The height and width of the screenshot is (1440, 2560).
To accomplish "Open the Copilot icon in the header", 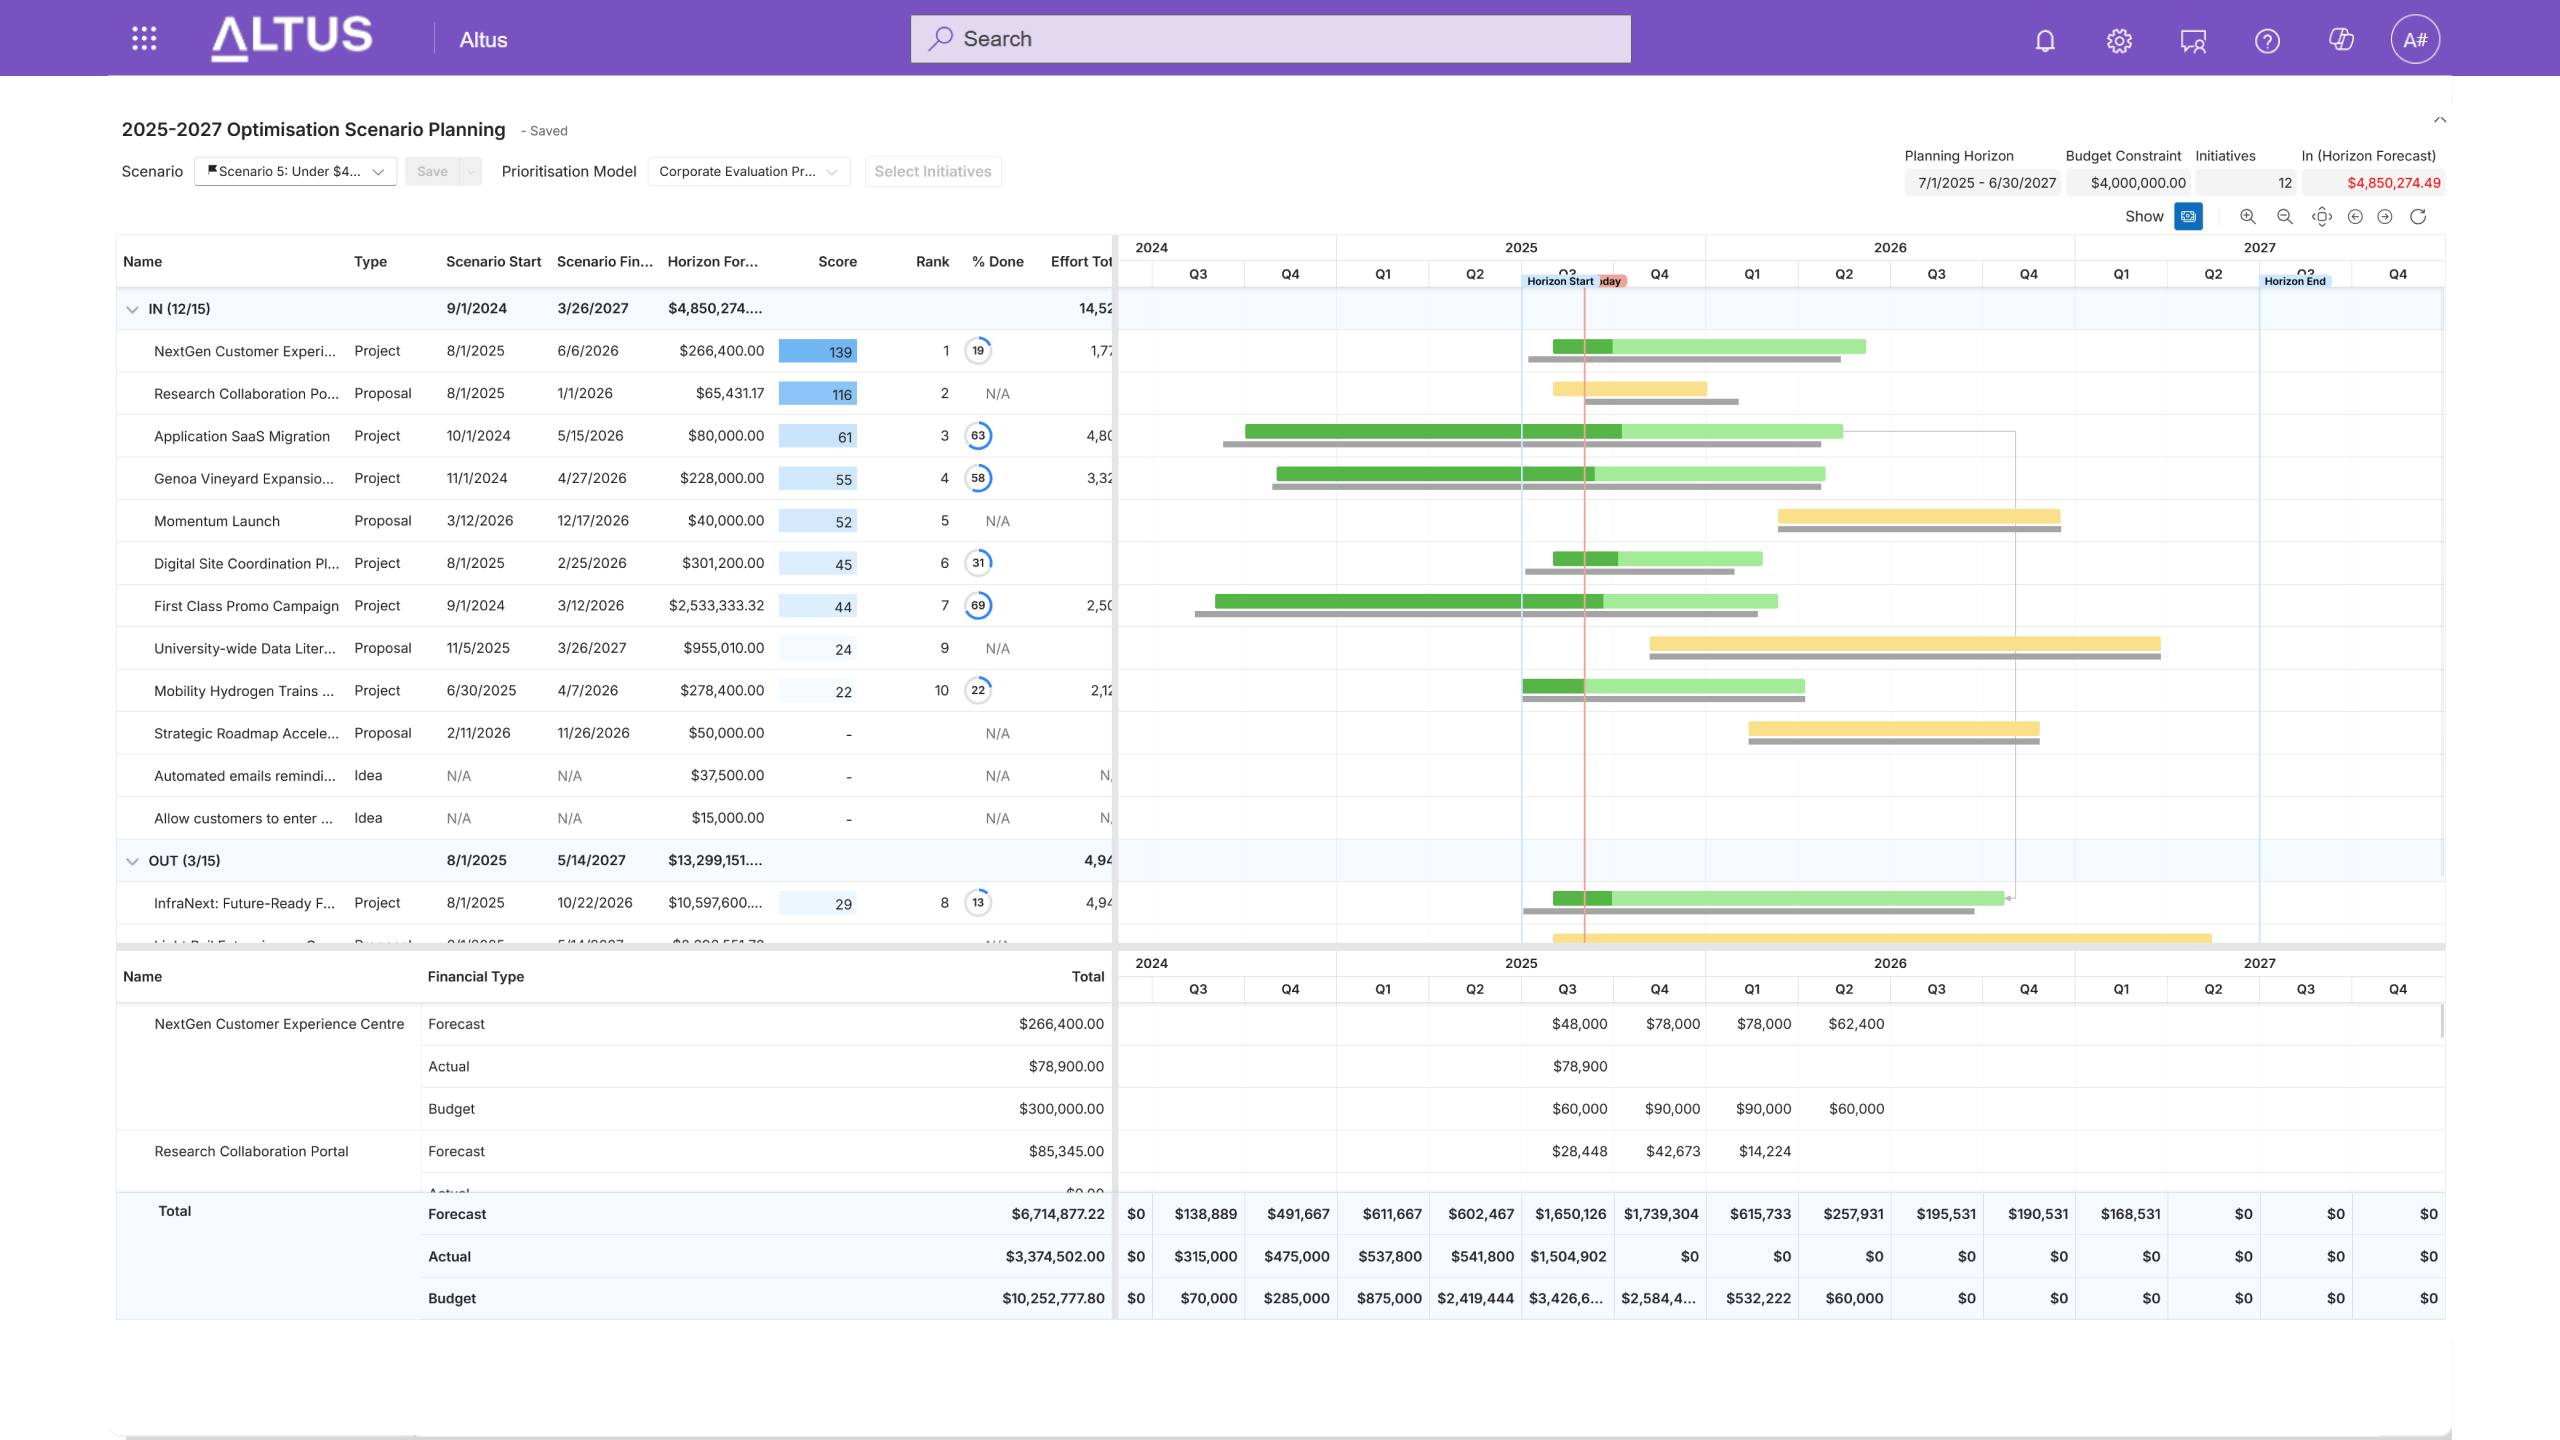I will (x=2341, y=40).
